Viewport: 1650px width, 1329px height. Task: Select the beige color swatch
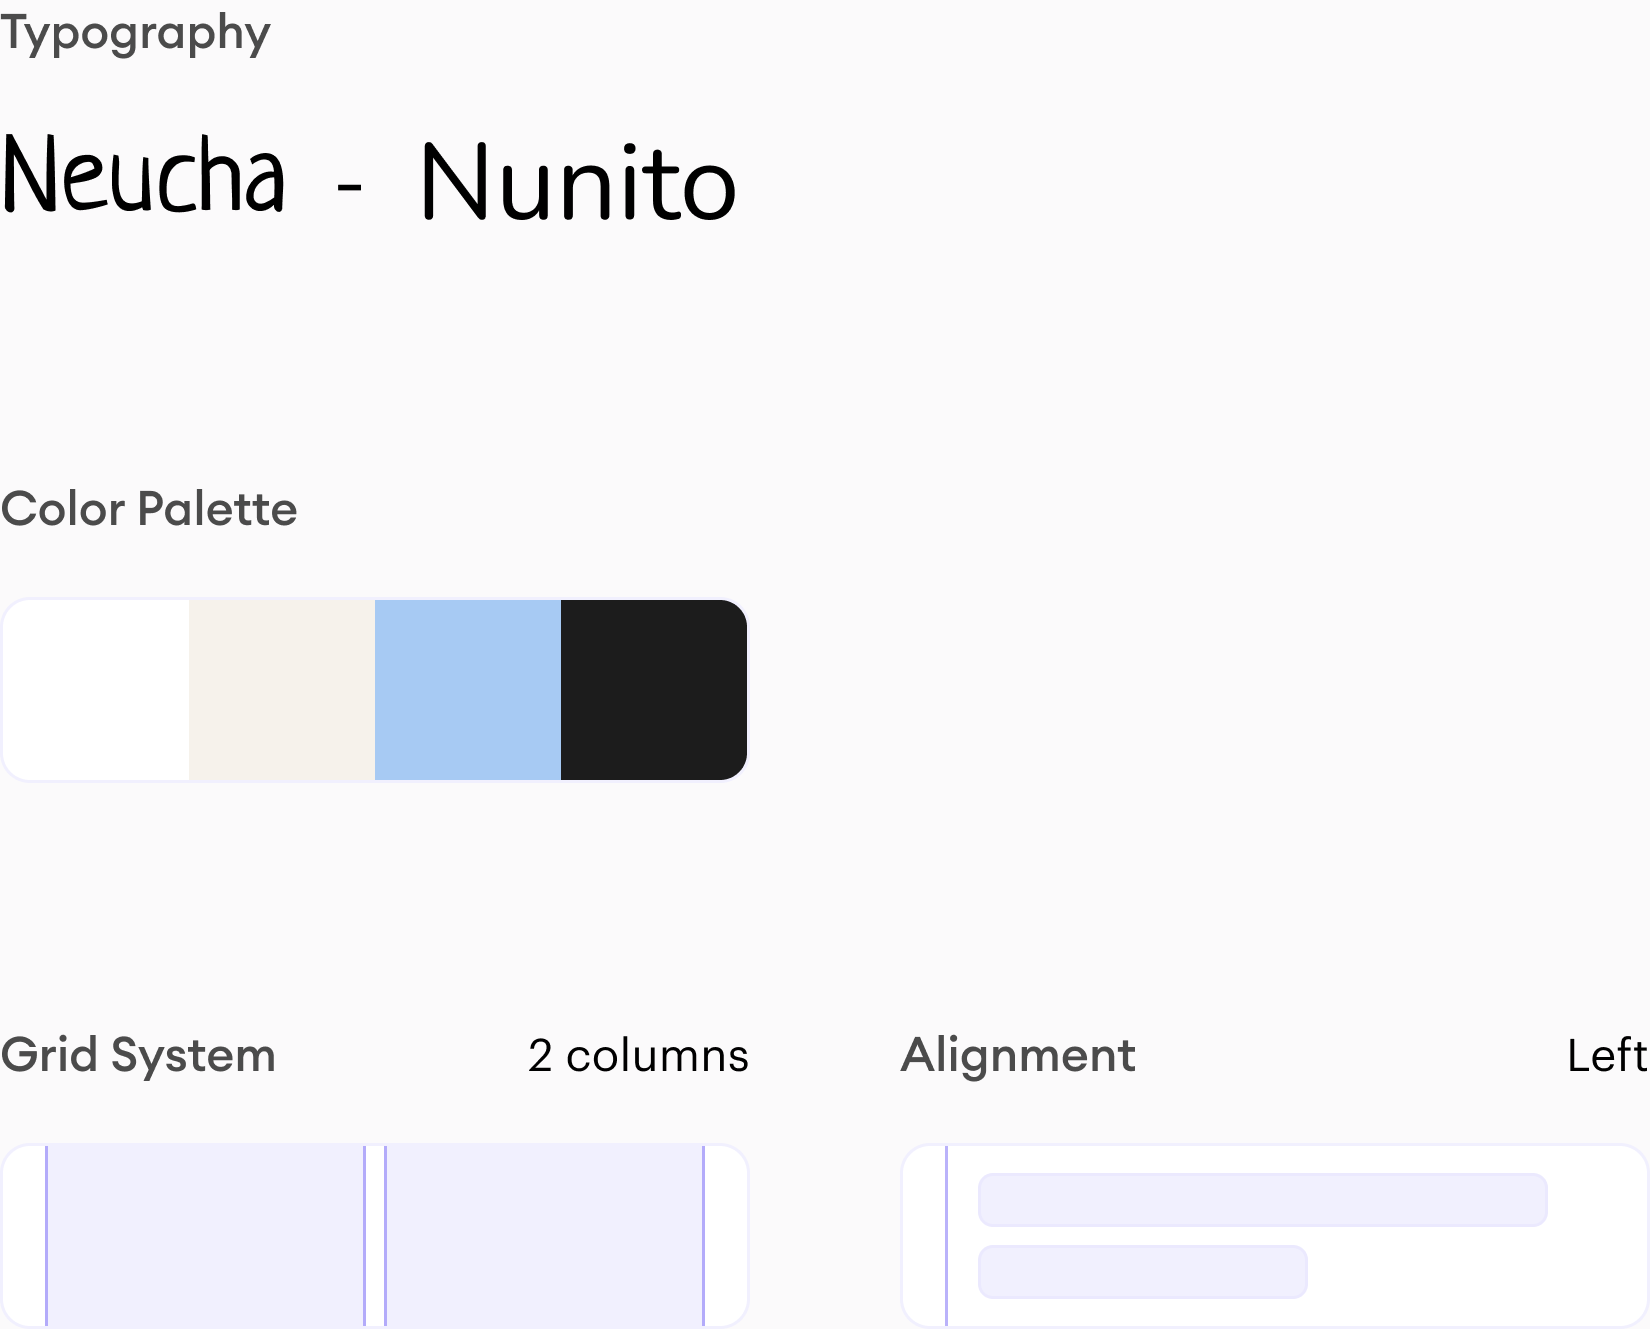click(282, 690)
